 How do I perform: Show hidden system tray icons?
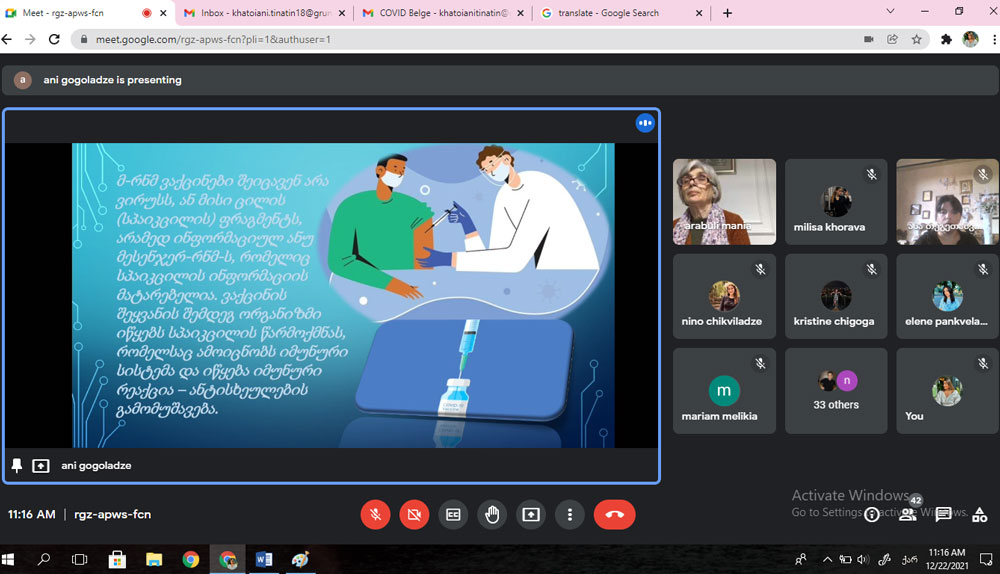point(827,559)
